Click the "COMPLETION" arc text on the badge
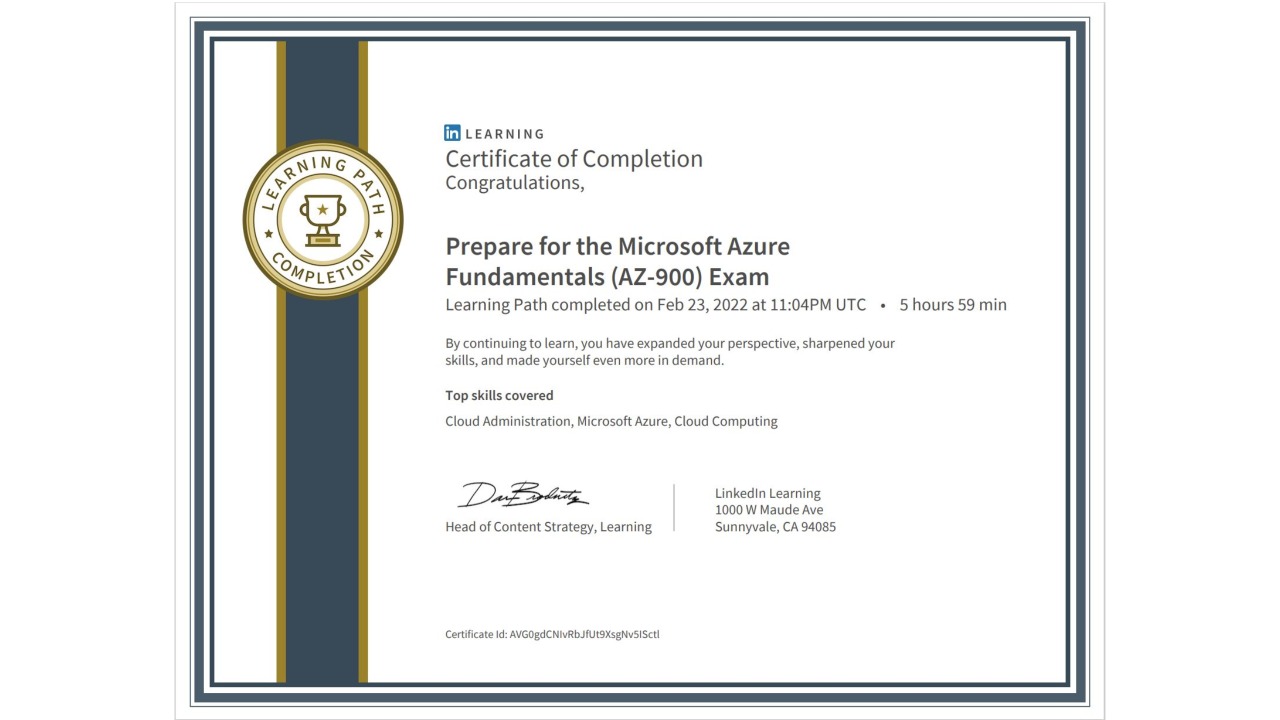This screenshot has height=720, width=1280. 322,272
